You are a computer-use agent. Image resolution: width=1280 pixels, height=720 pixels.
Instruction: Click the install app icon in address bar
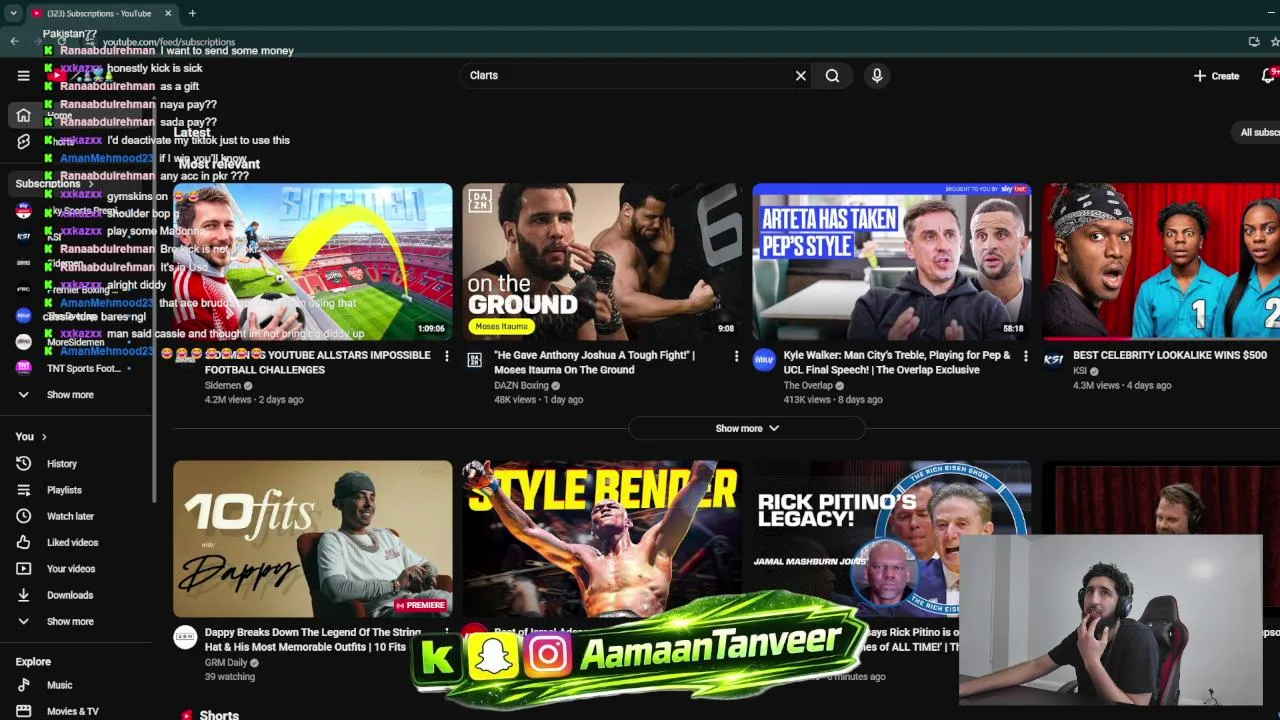pyautogui.click(x=1254, y=41)
